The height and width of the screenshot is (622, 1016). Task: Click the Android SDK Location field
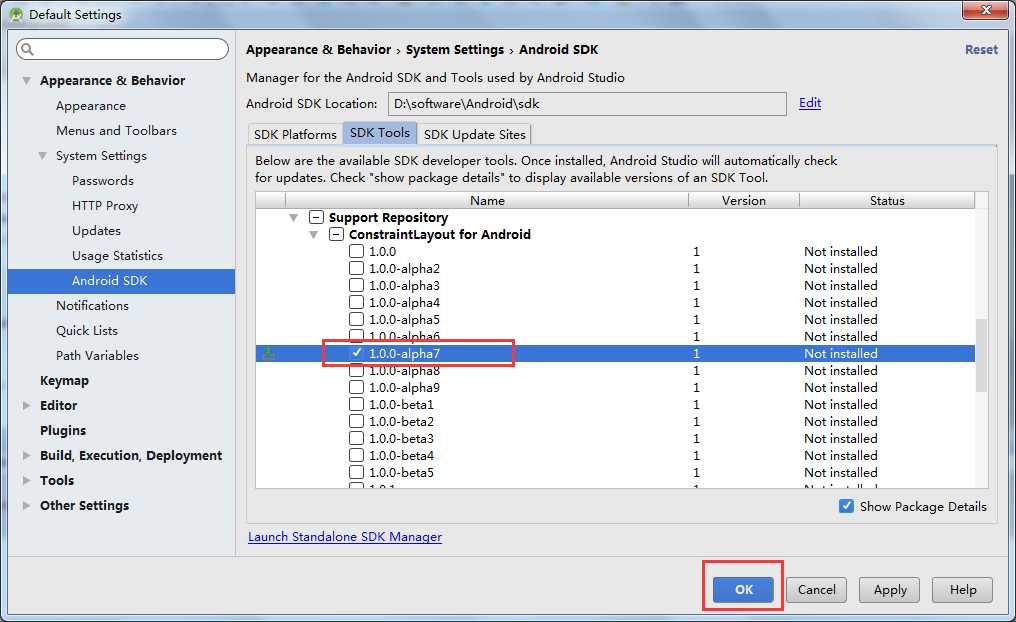click(x=587, y=104)
